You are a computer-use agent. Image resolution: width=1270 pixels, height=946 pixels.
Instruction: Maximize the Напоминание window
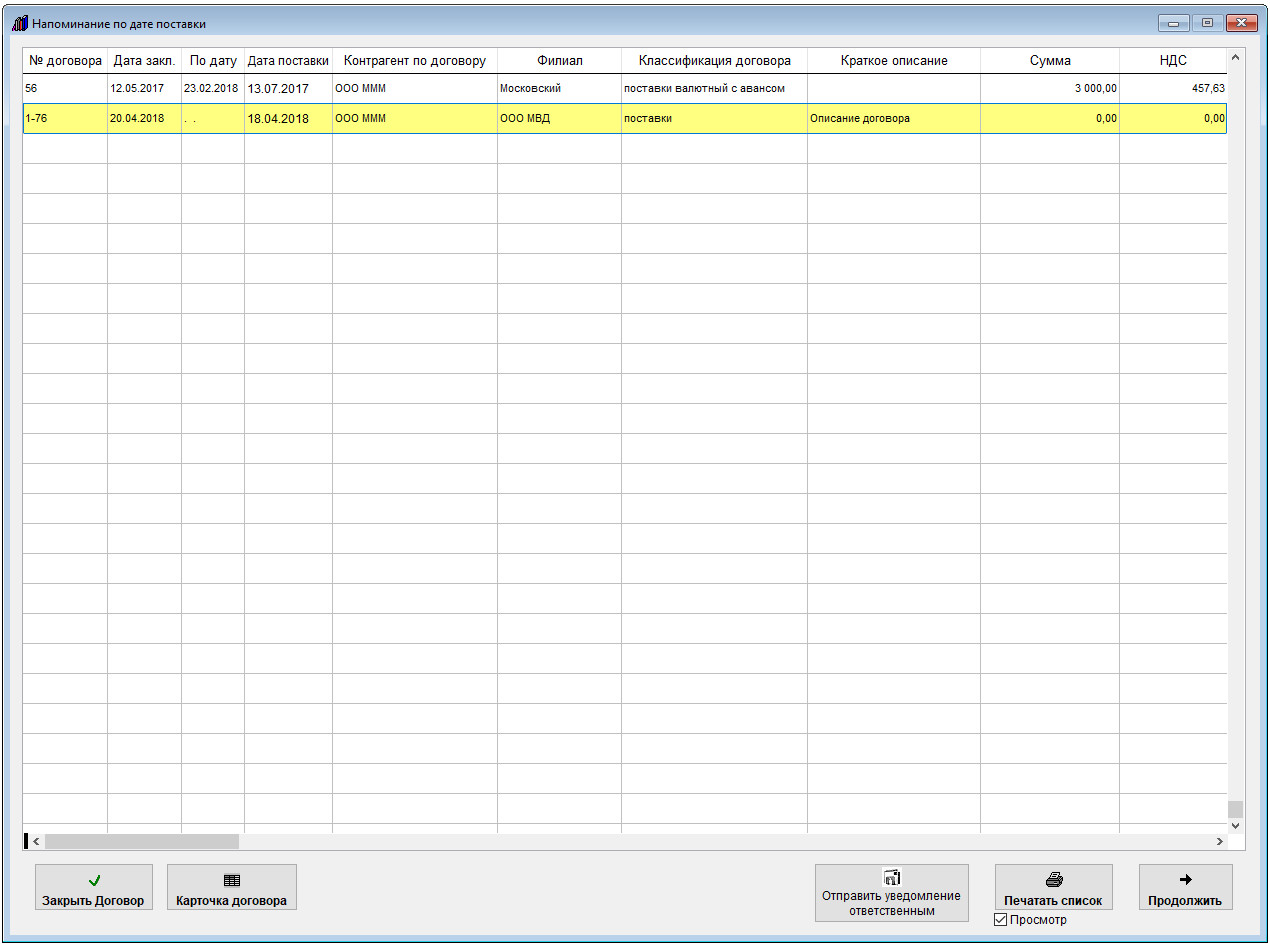(1207, 22)
